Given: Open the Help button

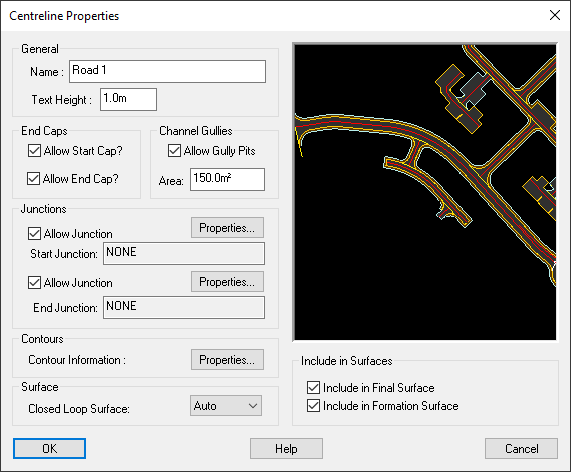Looking at the screenshot, I should pos(286,448).
